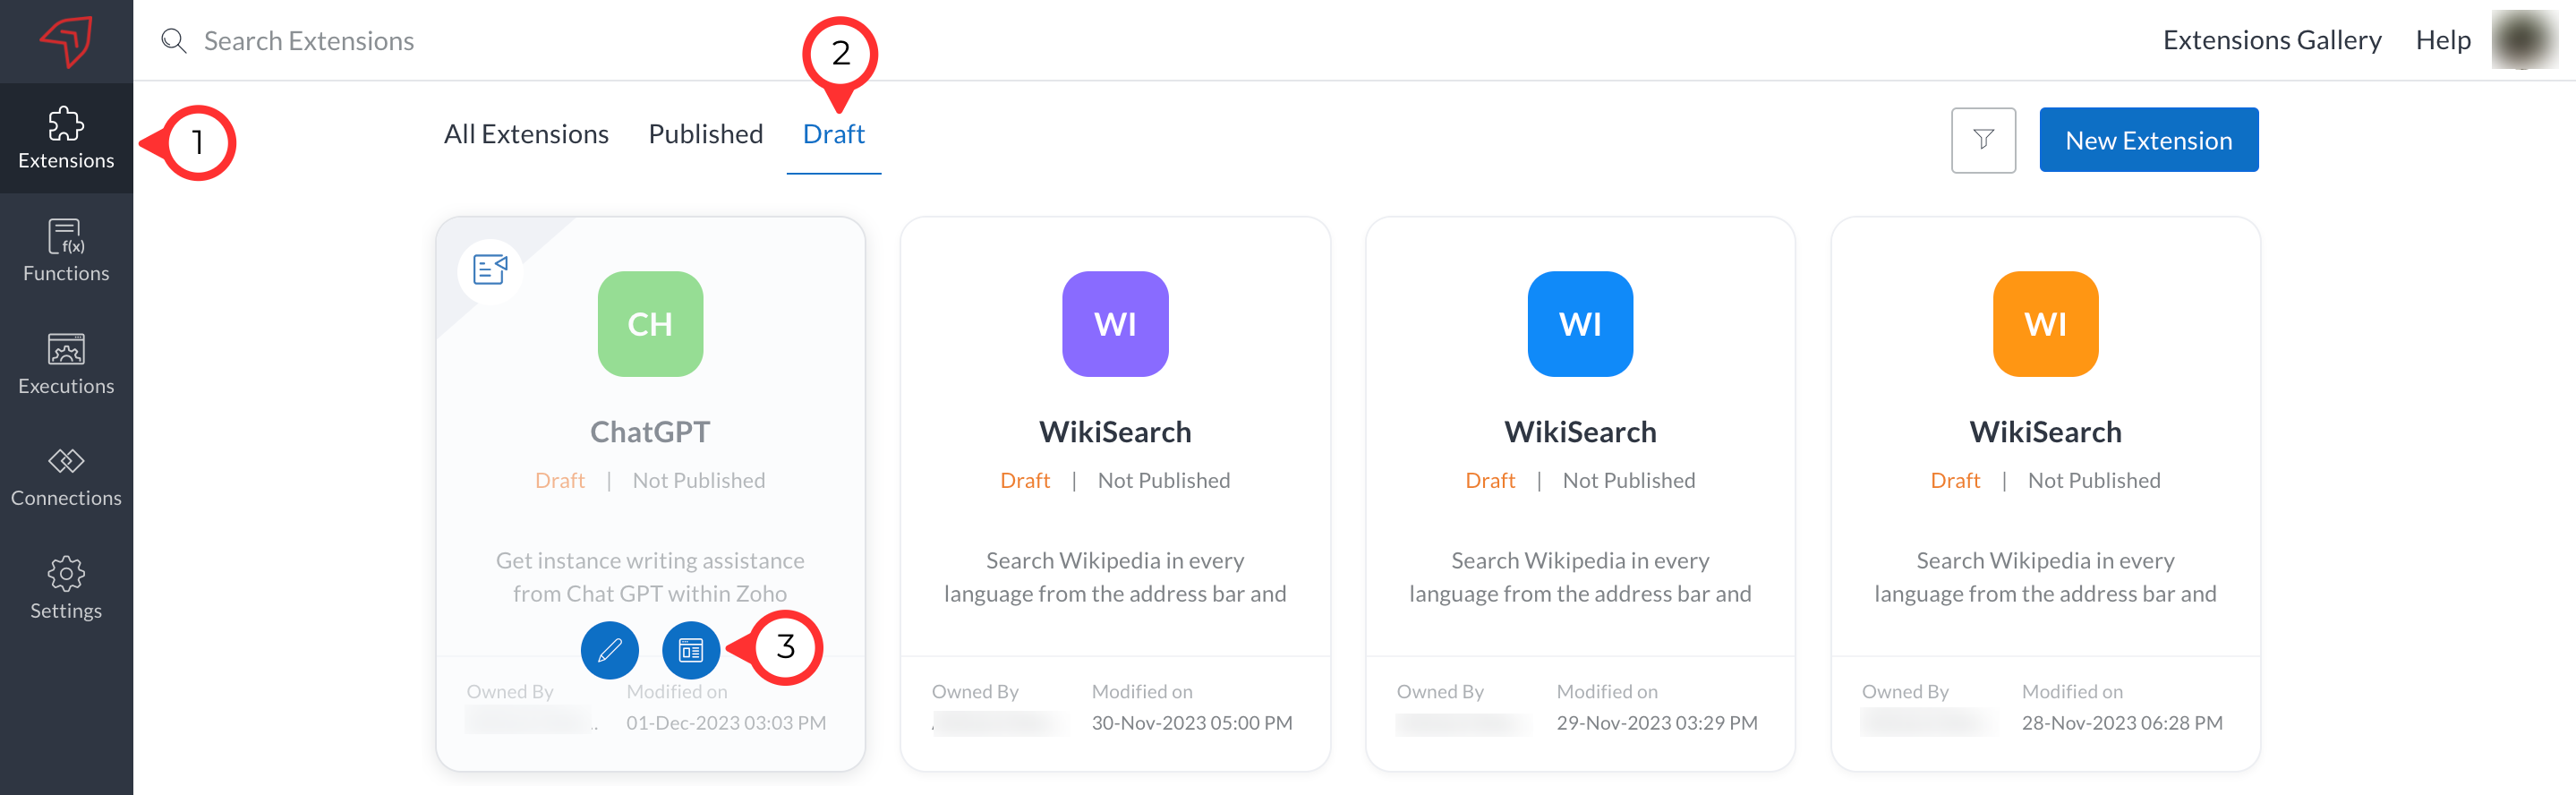Click the pencil edit icon on ChatGPT
This screenshot has width=2576, height=795.
(609, 650)
